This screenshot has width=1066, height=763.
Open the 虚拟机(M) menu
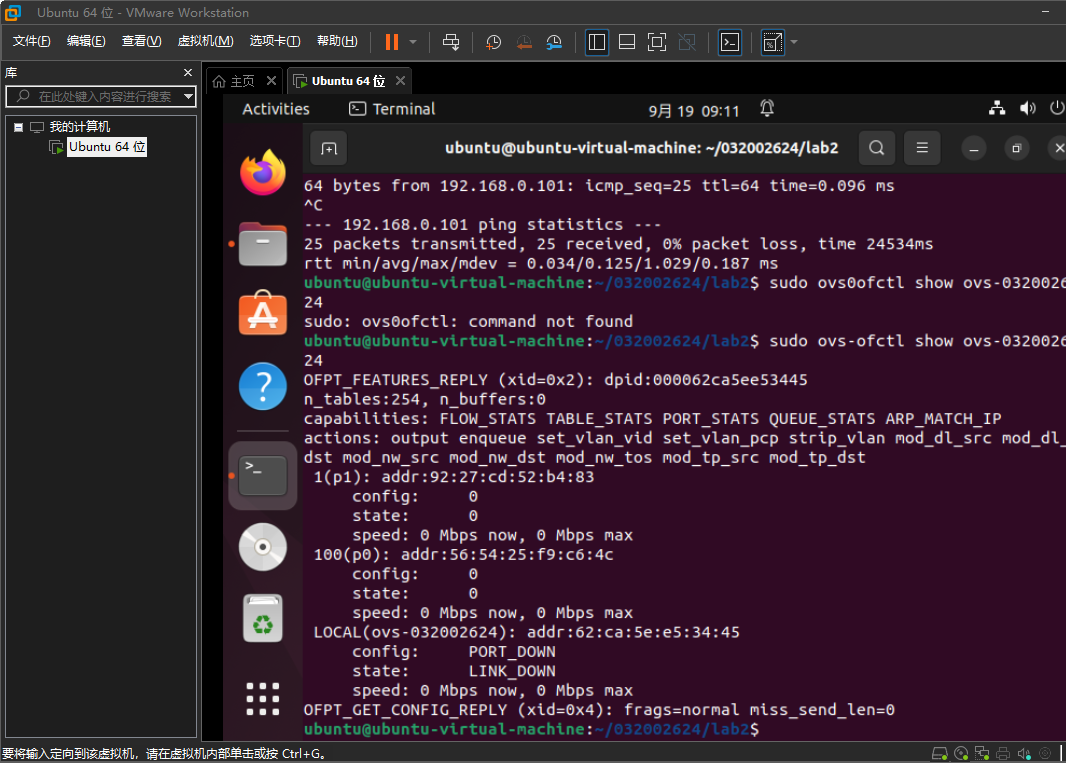point(205,41)
